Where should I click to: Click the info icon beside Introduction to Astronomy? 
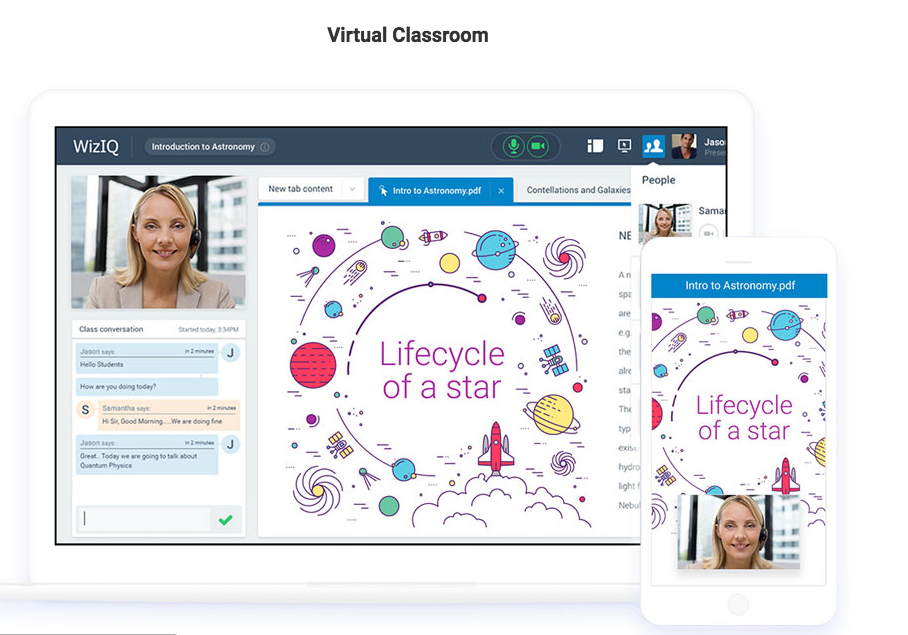[265, 147]
